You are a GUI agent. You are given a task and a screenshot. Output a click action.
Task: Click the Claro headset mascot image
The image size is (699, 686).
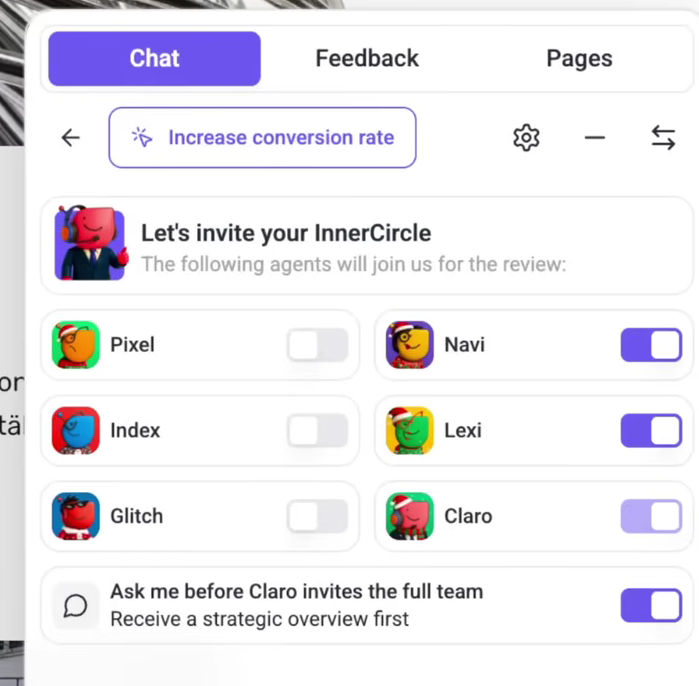click(x=90, y=243)
